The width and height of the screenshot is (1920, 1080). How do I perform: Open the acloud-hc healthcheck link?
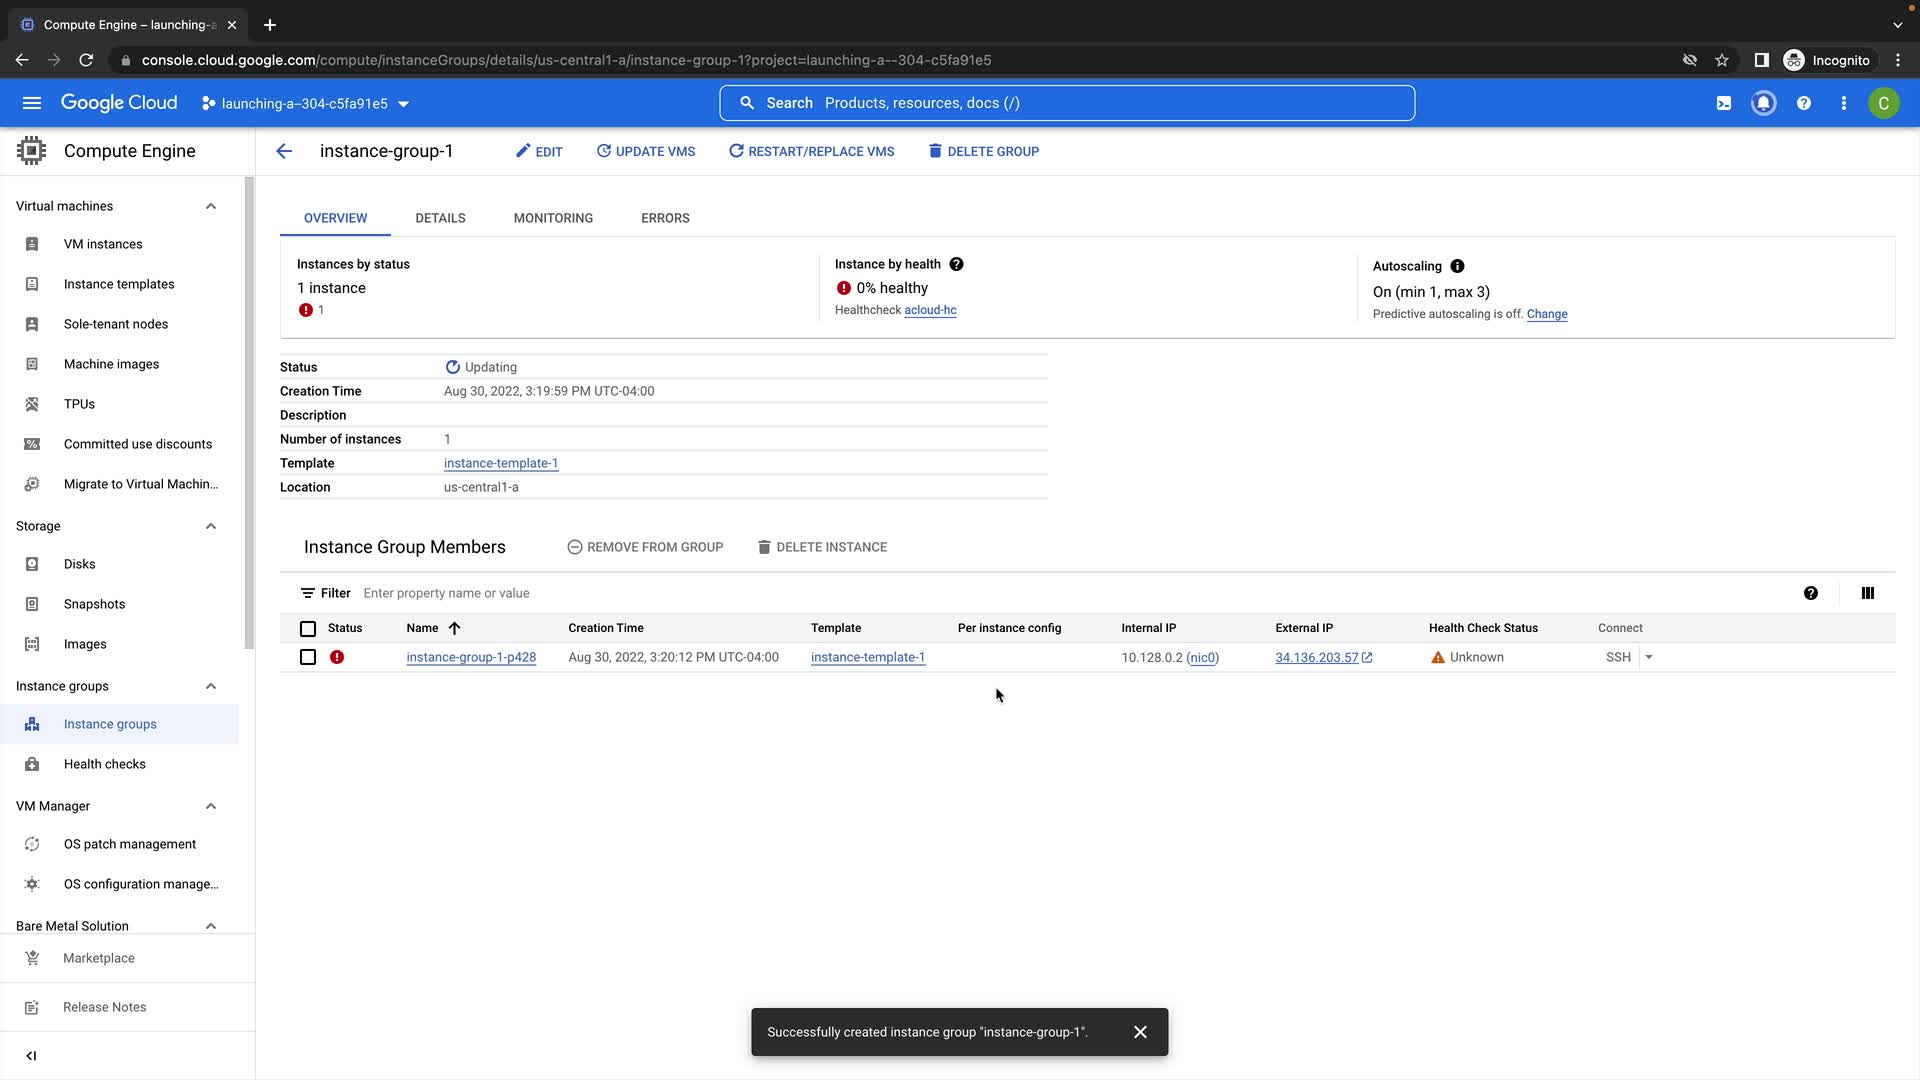tap(930, 310)
